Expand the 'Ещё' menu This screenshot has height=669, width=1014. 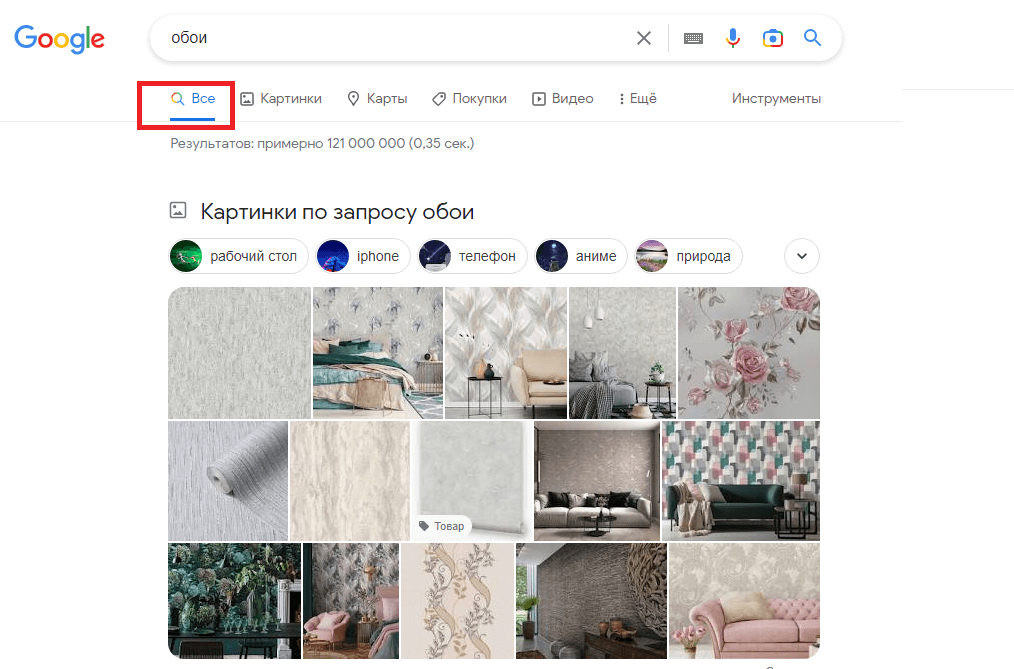pos(638,99)
